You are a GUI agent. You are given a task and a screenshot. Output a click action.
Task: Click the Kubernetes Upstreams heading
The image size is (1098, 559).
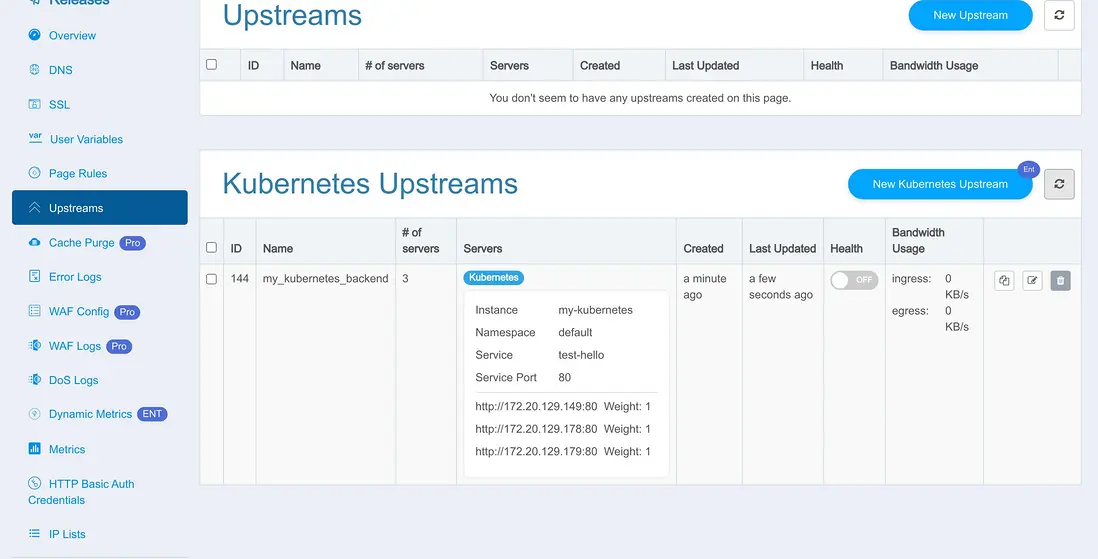(x=370, y=184)
